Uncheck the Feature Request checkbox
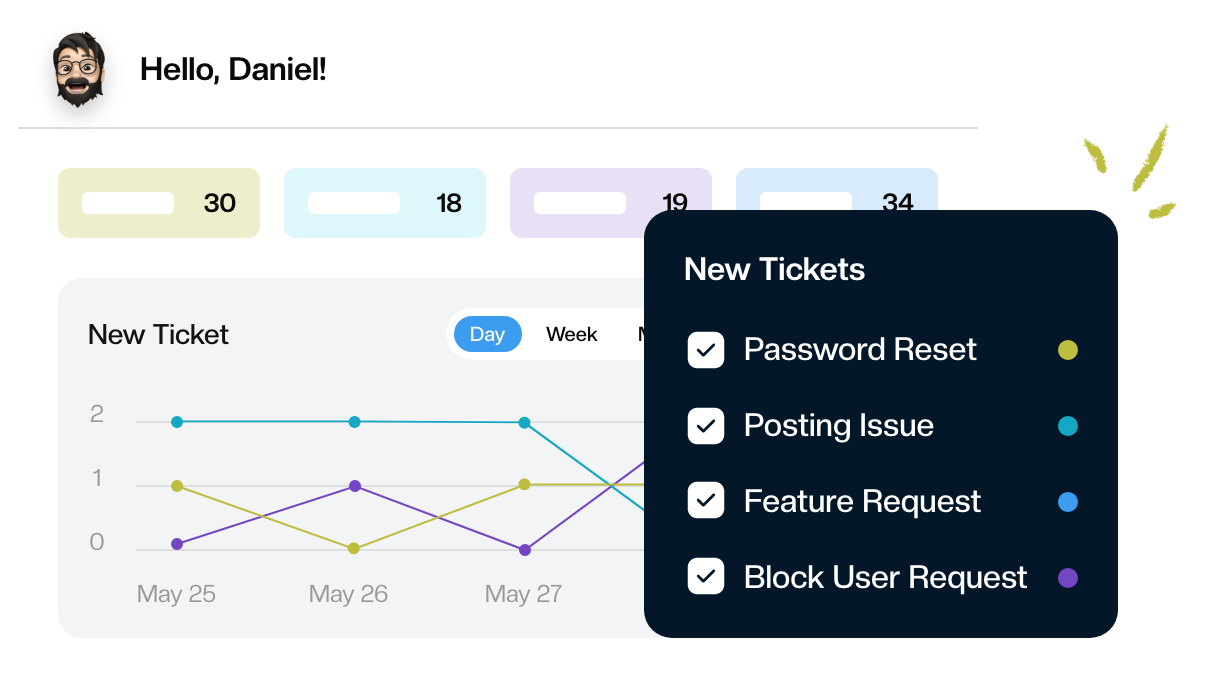This screenshot has height=678, width=1215. [706, 501]
